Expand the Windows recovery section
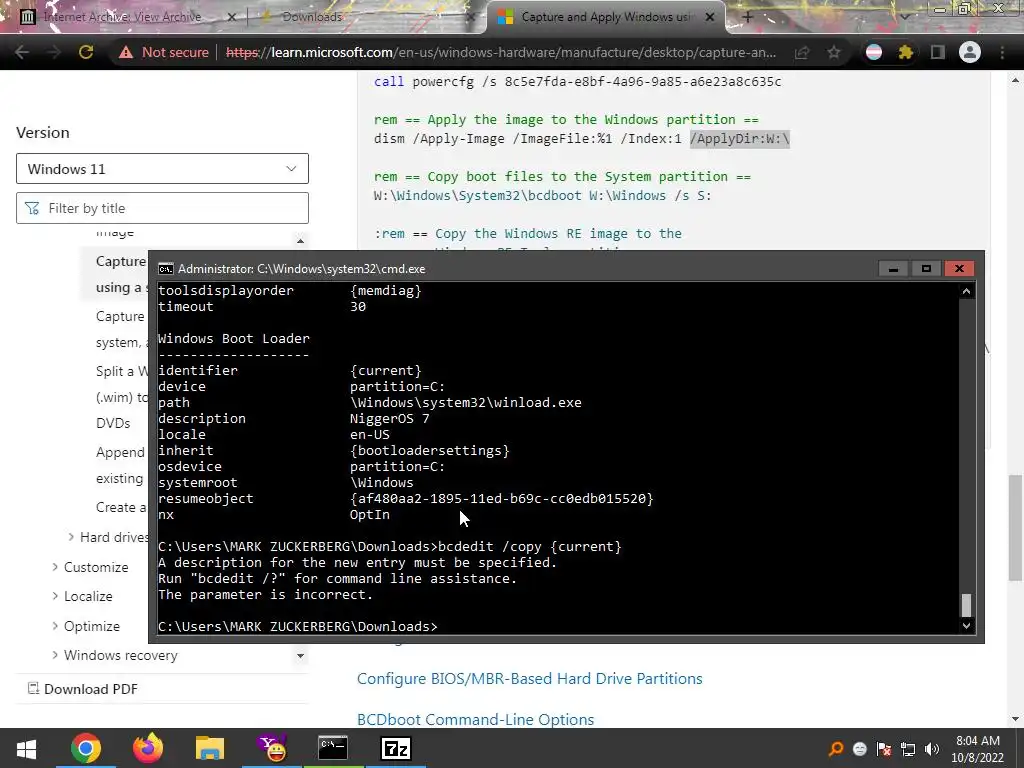Image resolution: width=1024 pixels, height=768 pixels. point(56,655)
